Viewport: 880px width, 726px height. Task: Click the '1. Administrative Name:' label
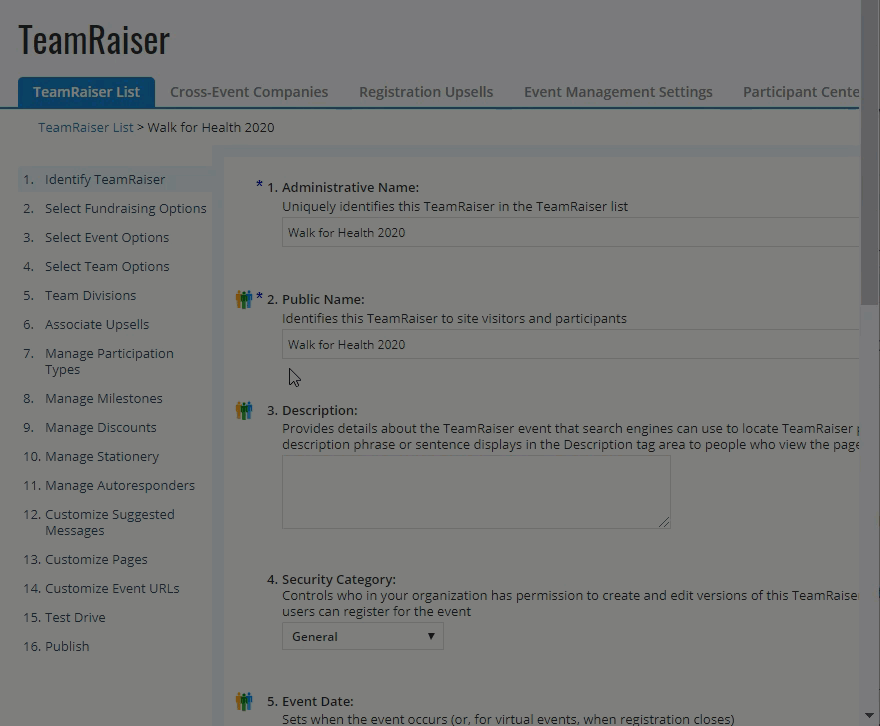click(343, 187)
